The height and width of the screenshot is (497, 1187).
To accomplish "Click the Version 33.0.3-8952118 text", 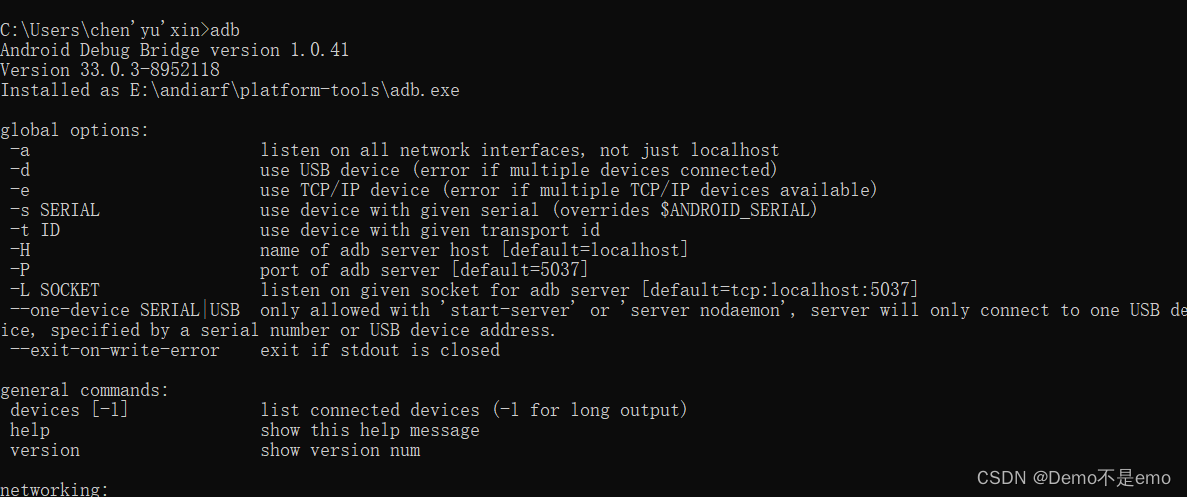I will coord(110,70).
